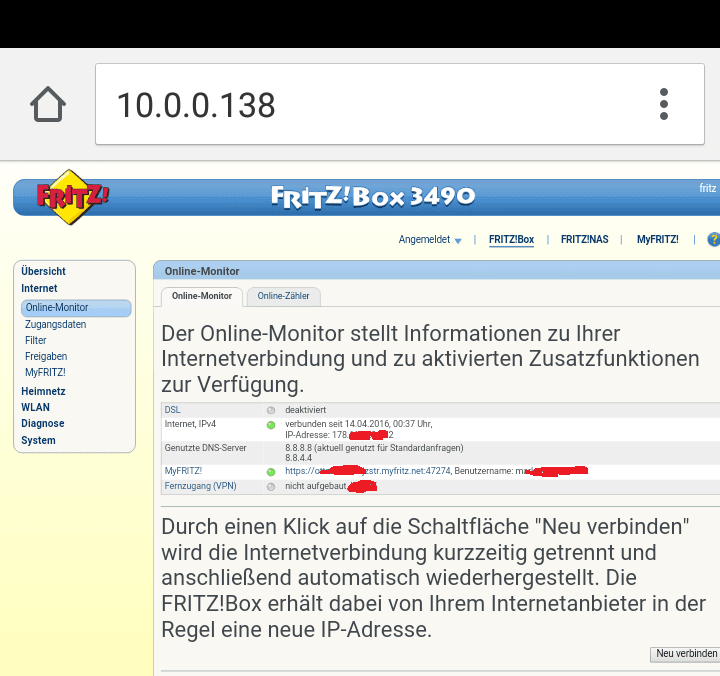Click the blue help question mark icon
720x676 pixels.
[x=713, y=240]
